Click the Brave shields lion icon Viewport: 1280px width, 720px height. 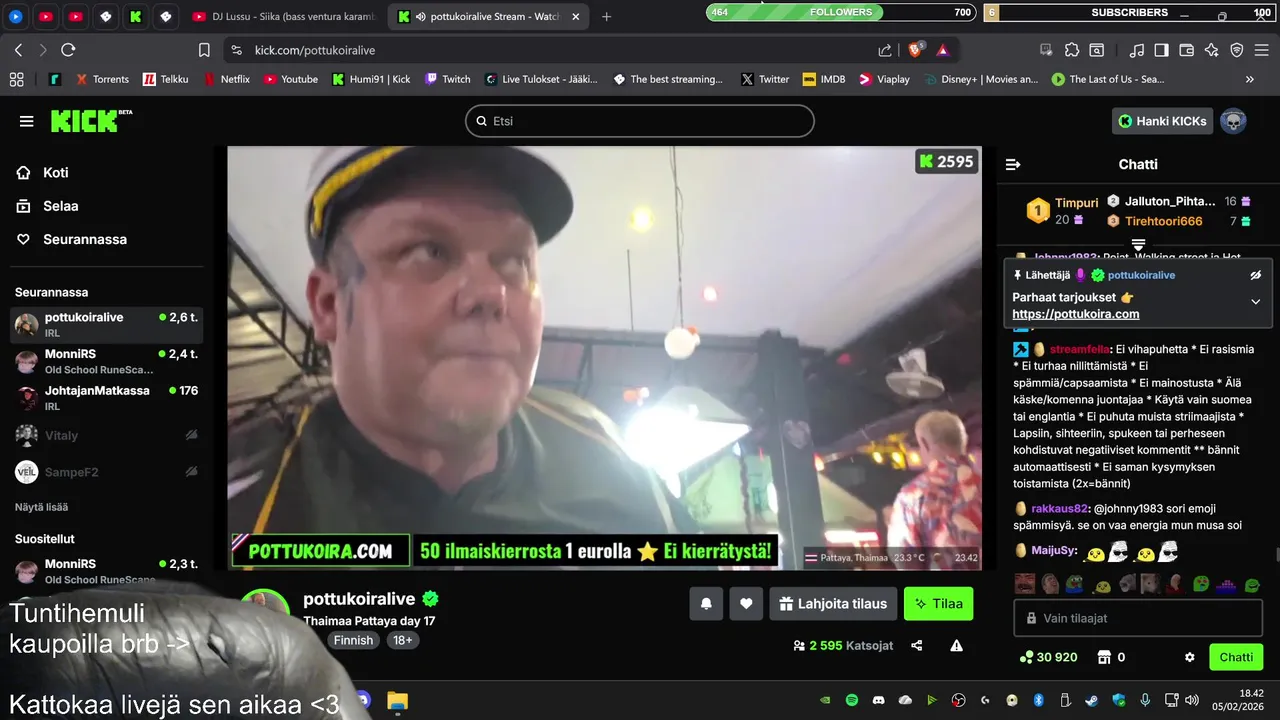pyautogui.click(x=917, y=49)
